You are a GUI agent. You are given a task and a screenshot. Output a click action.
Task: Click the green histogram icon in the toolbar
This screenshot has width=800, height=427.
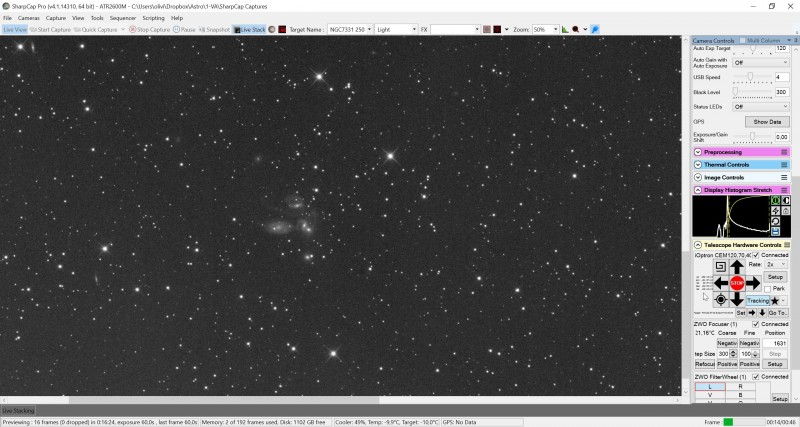click(565, 30)
